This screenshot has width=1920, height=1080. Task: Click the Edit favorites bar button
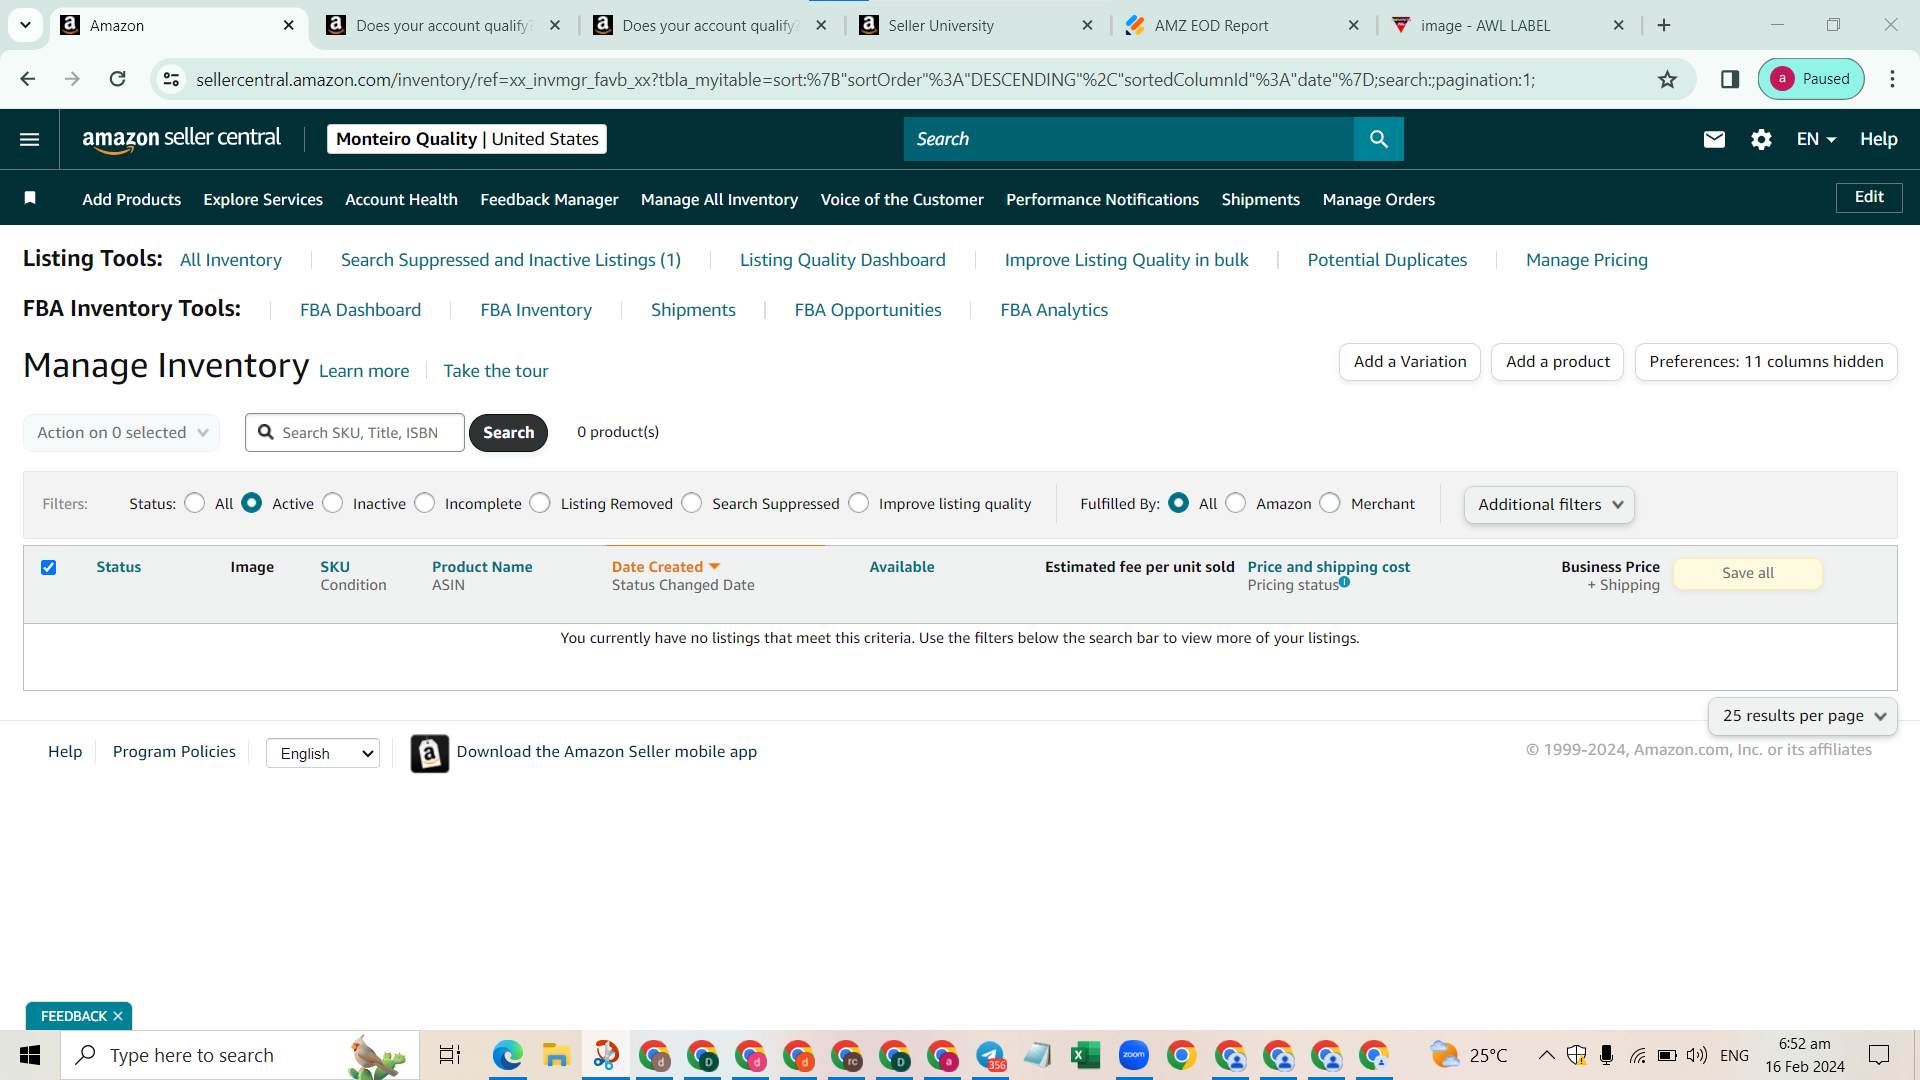[1869, 197]
